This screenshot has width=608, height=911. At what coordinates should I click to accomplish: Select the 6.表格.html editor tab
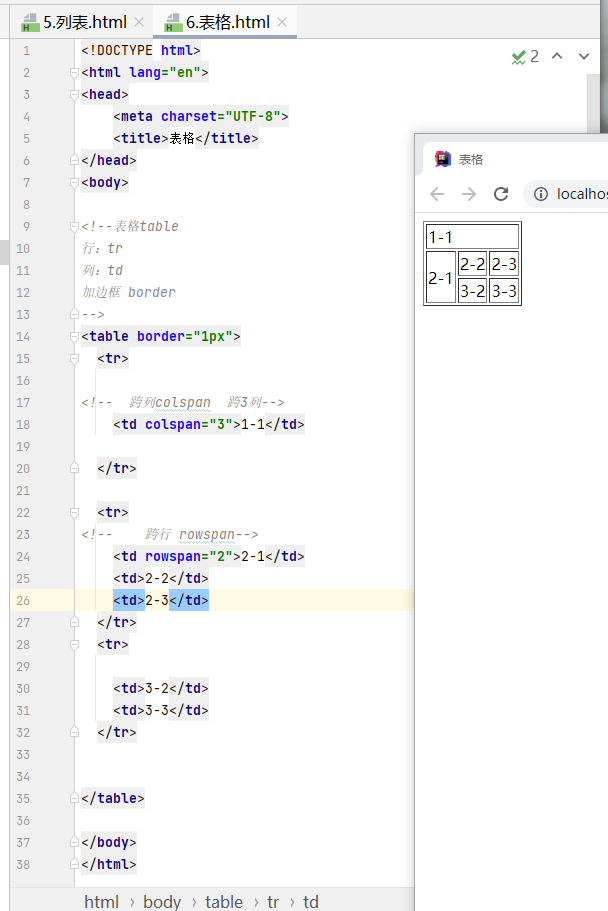[227, 23]
